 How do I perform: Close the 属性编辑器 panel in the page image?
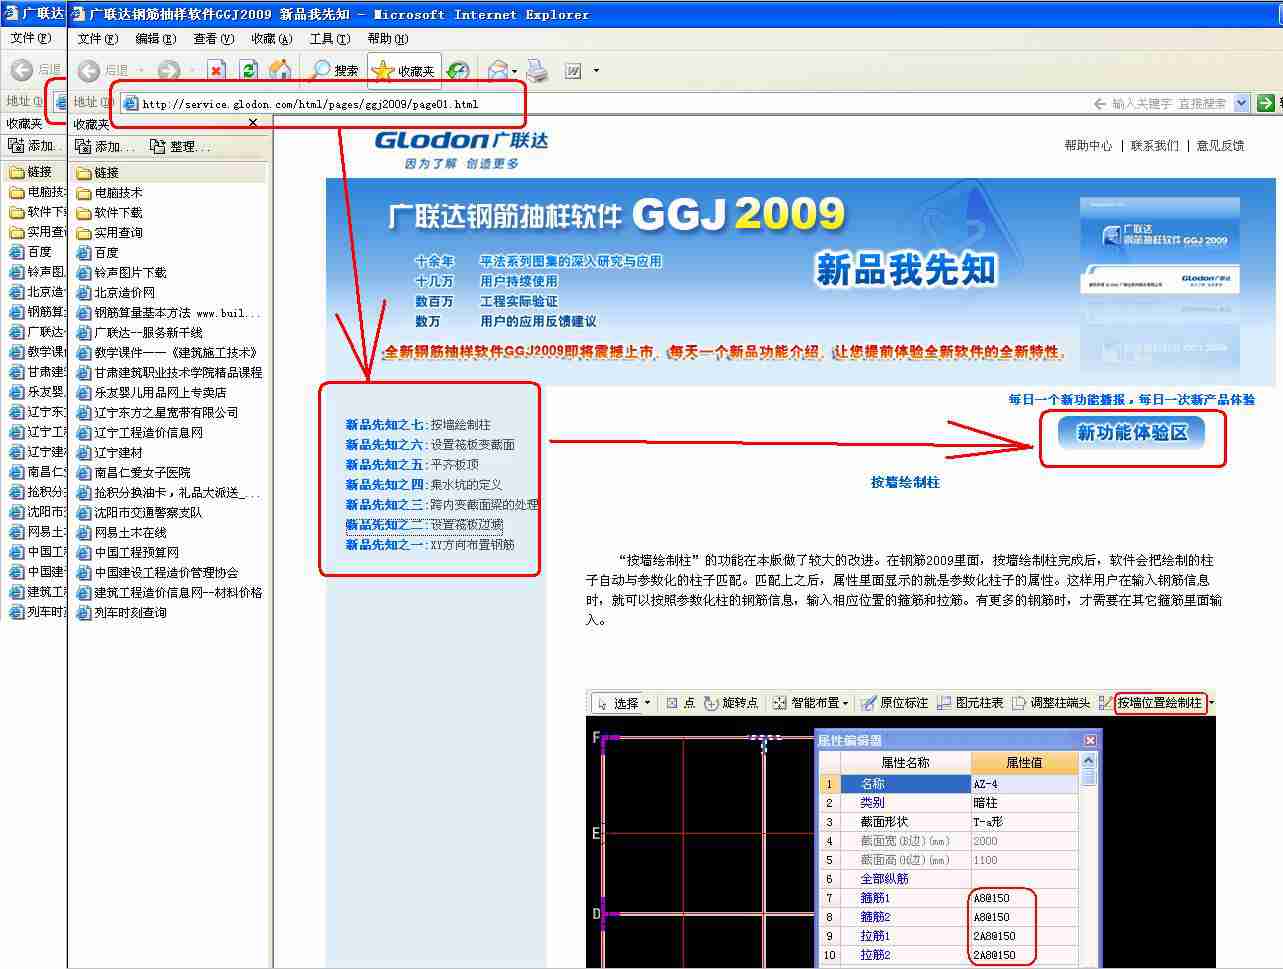1090,740
